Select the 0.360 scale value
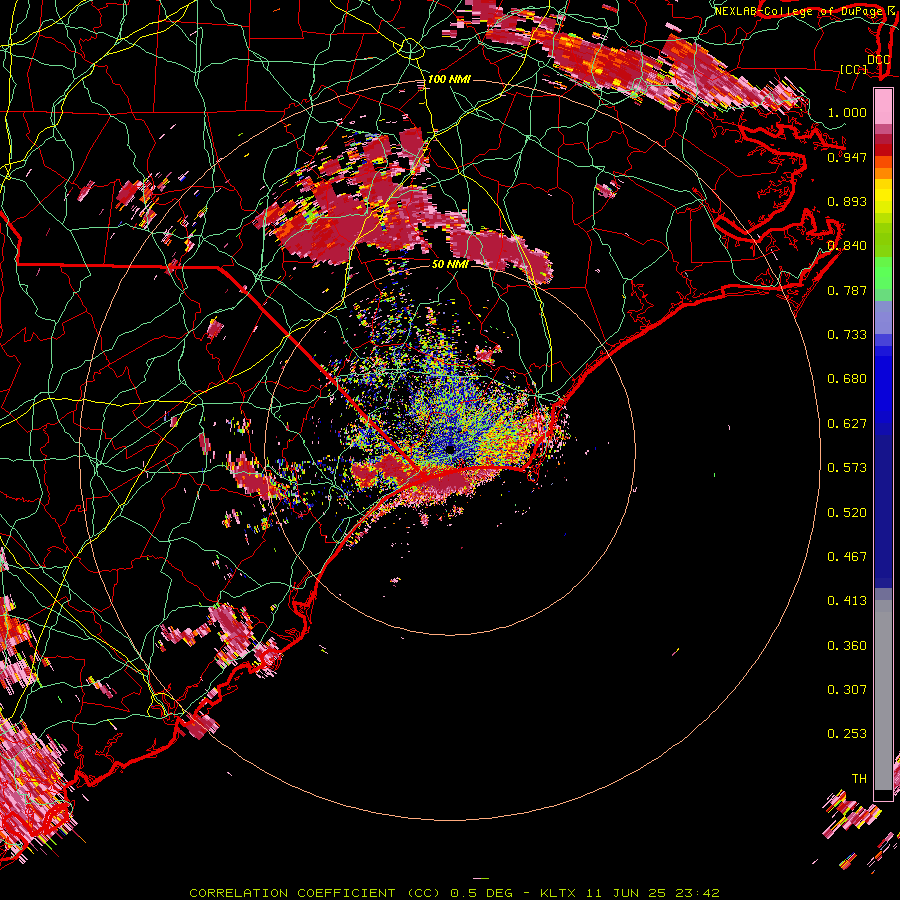900x900 pixels. [847, 646]
